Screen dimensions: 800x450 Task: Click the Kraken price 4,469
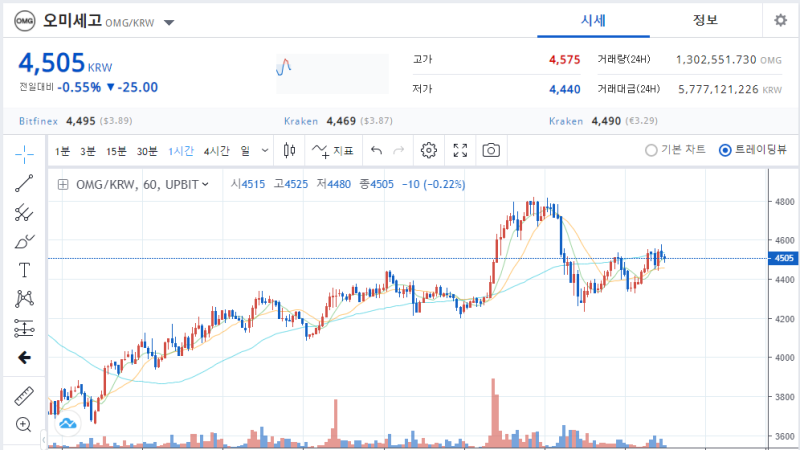pos(341,121)
